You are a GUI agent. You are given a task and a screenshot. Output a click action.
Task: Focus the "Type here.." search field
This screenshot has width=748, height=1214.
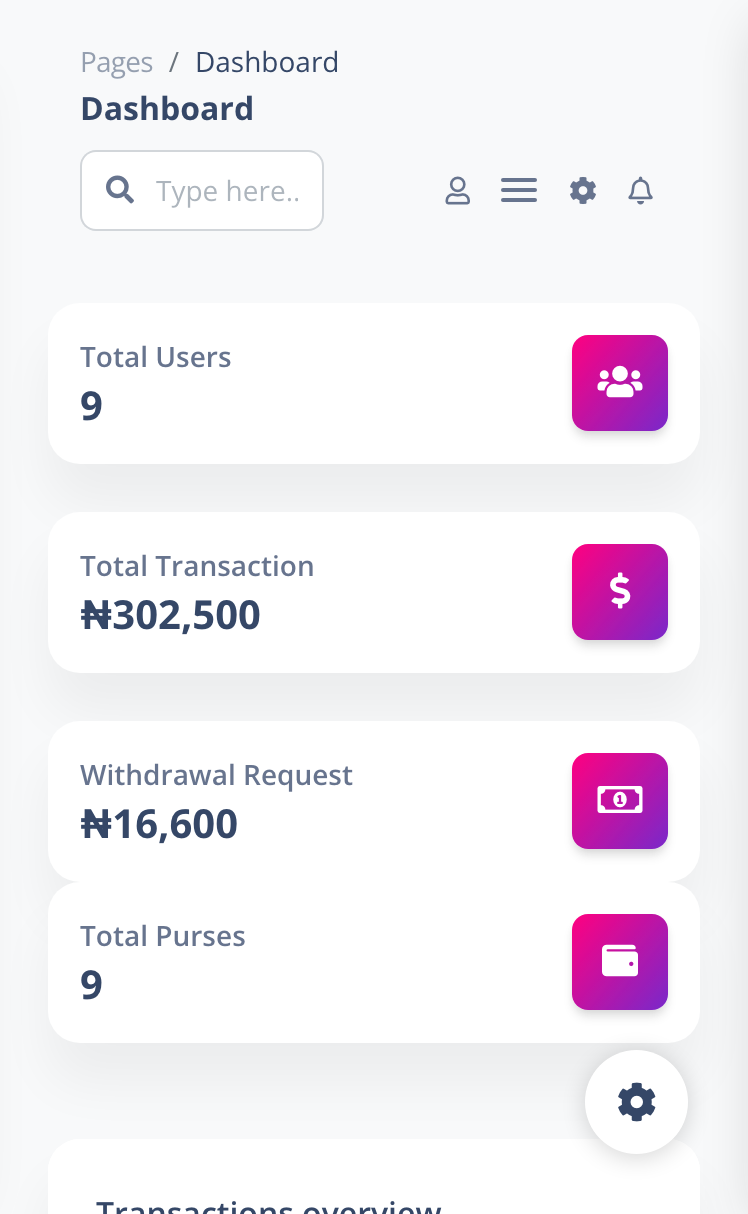[x=228, y=191]
